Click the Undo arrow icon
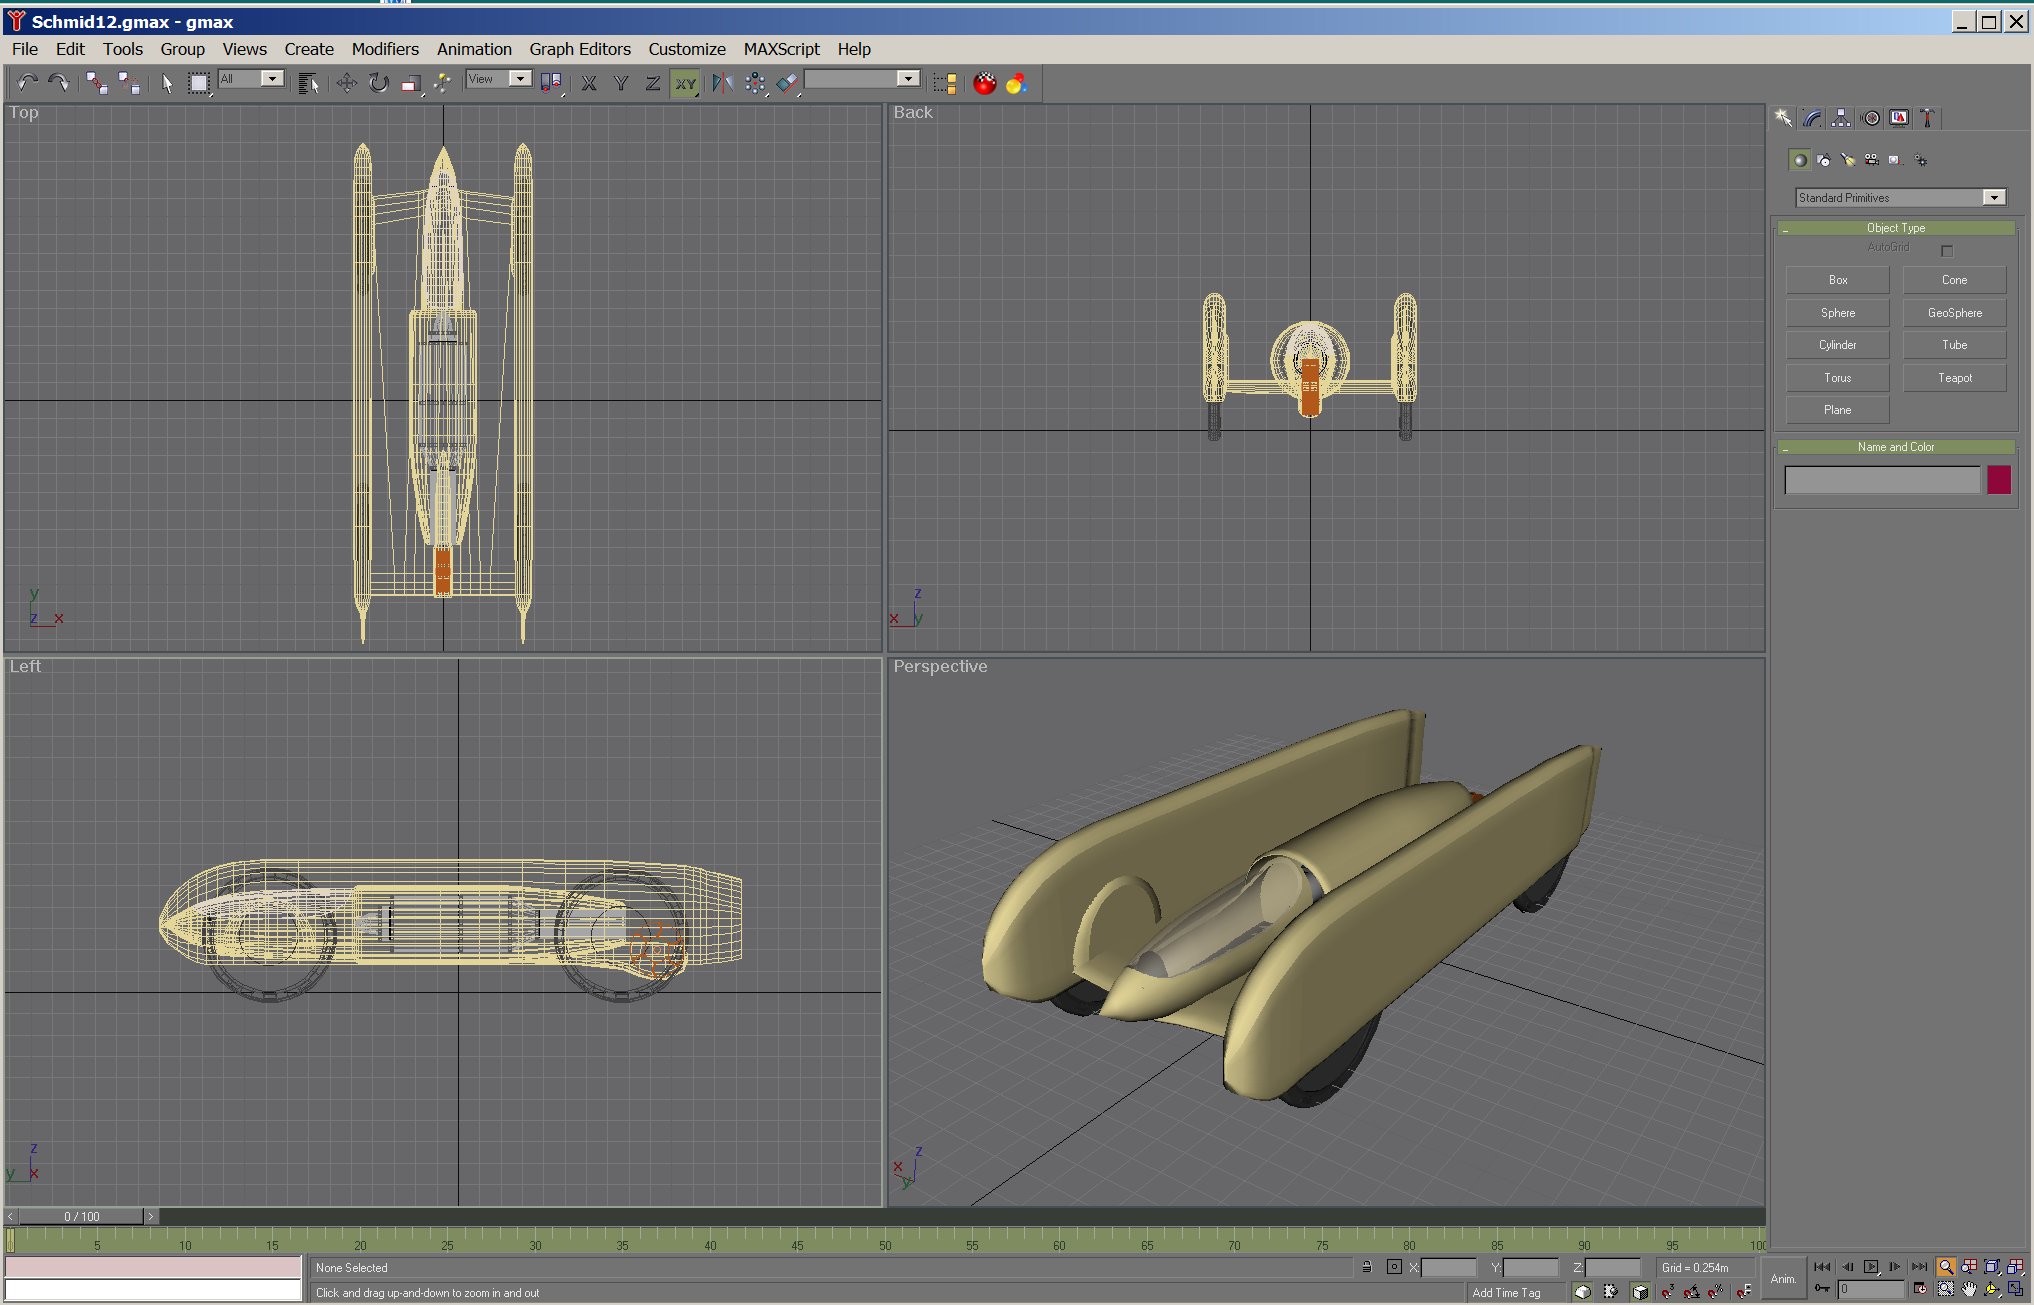The image size is (2034, 1305). (x=27, y=83)
